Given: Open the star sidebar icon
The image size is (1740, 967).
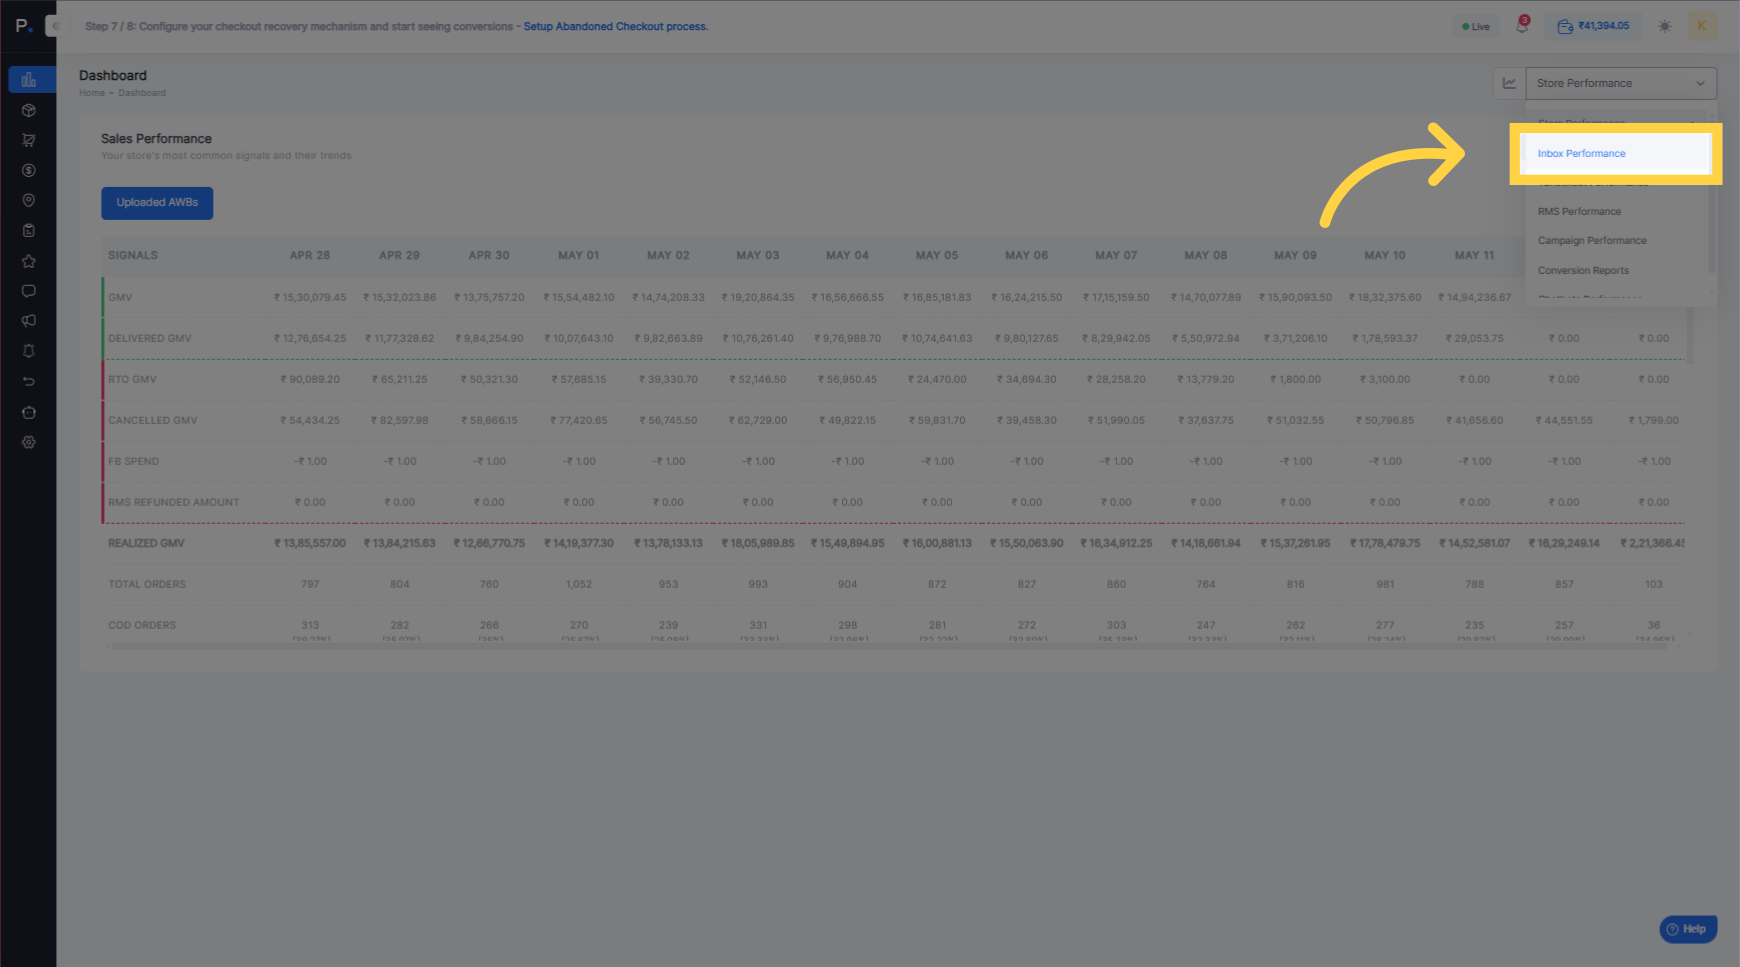Looking at the screenshot, I should click(x=29, y=261).
